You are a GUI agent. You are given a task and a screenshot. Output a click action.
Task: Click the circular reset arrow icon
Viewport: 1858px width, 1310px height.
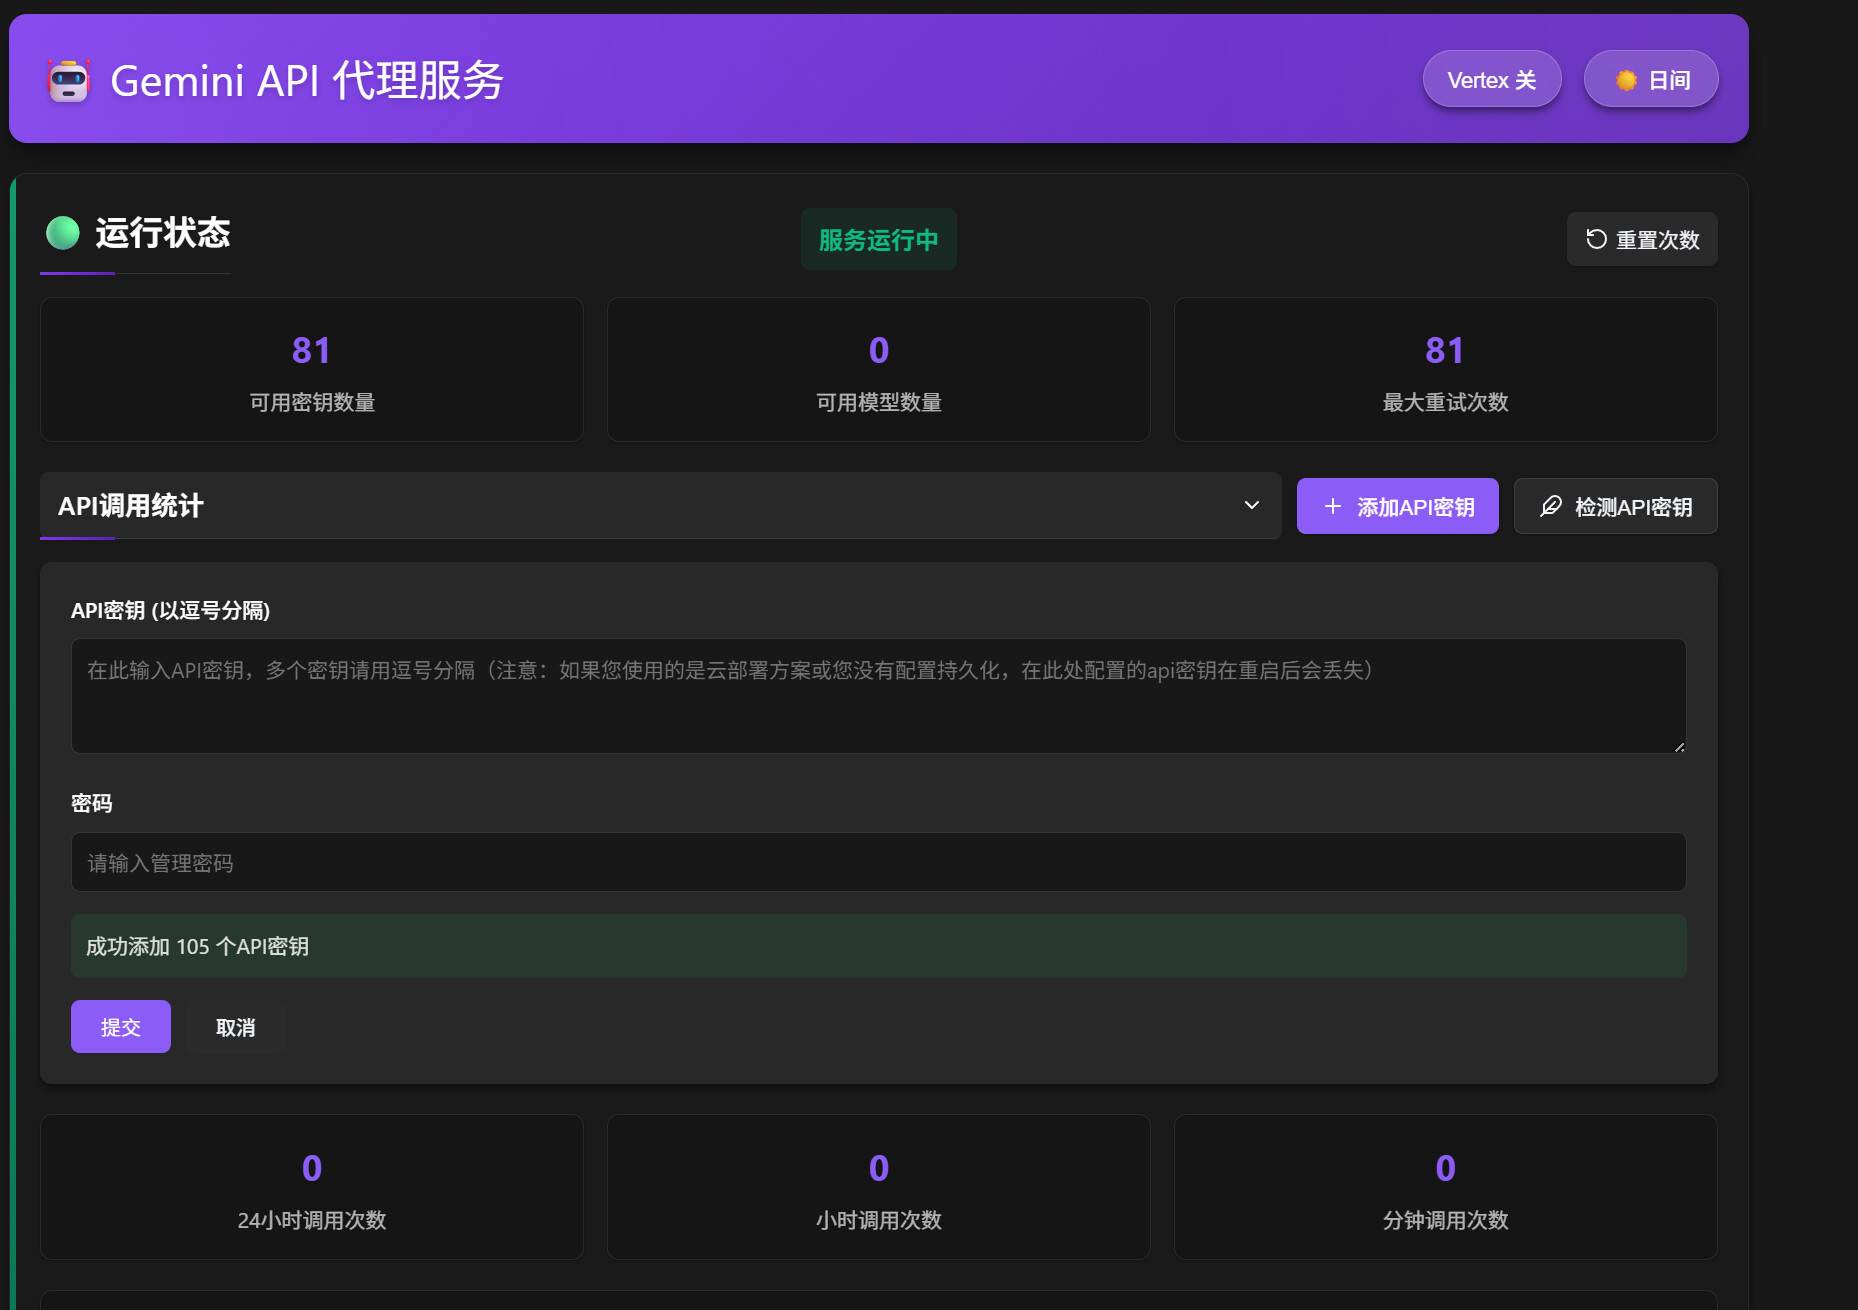click(x=1596, y=239)
